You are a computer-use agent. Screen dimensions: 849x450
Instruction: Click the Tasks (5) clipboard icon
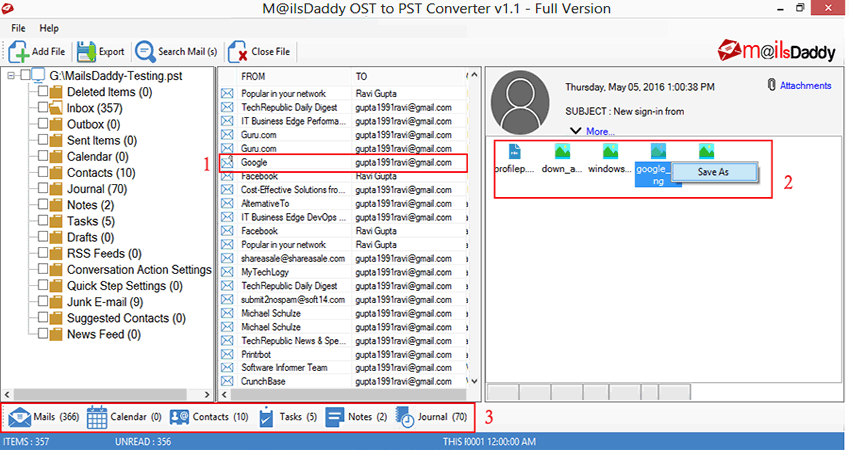266,417
